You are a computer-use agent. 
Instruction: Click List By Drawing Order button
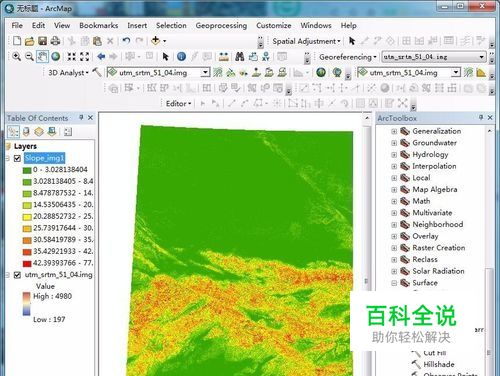point(13,132)
